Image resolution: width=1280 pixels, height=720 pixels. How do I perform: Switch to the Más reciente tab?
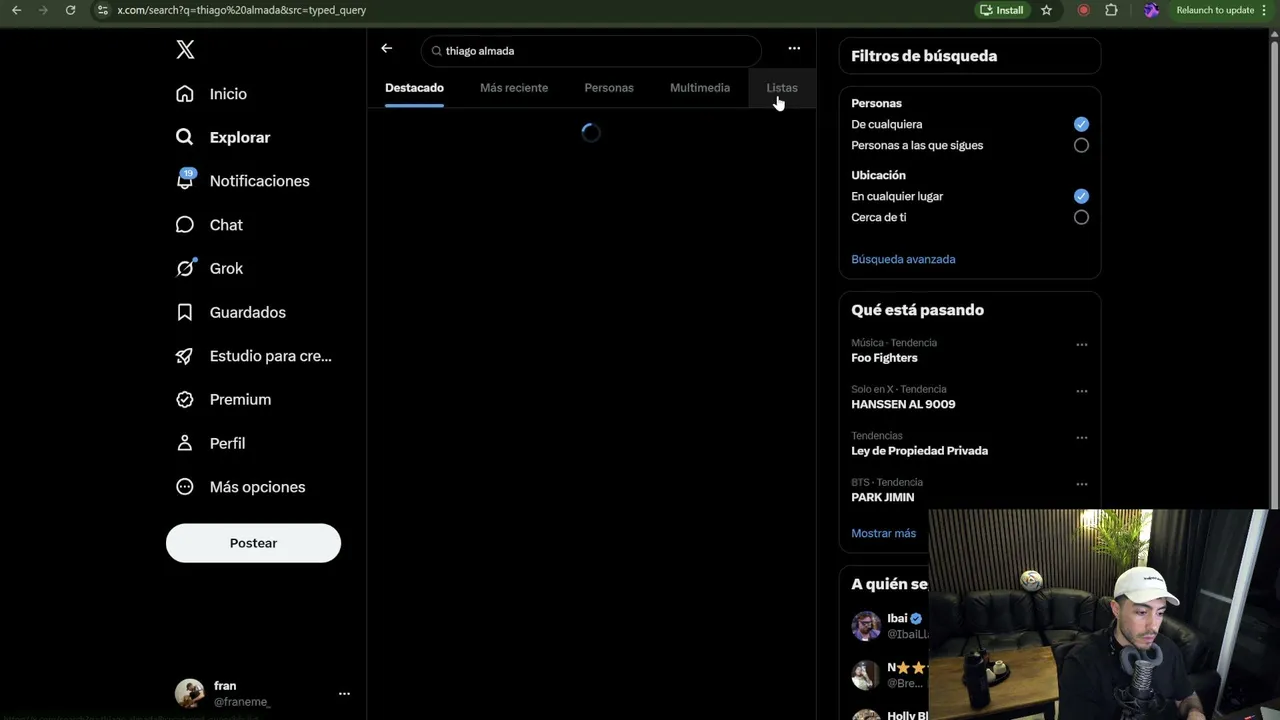pyautogui.click(x=514, y=88)
